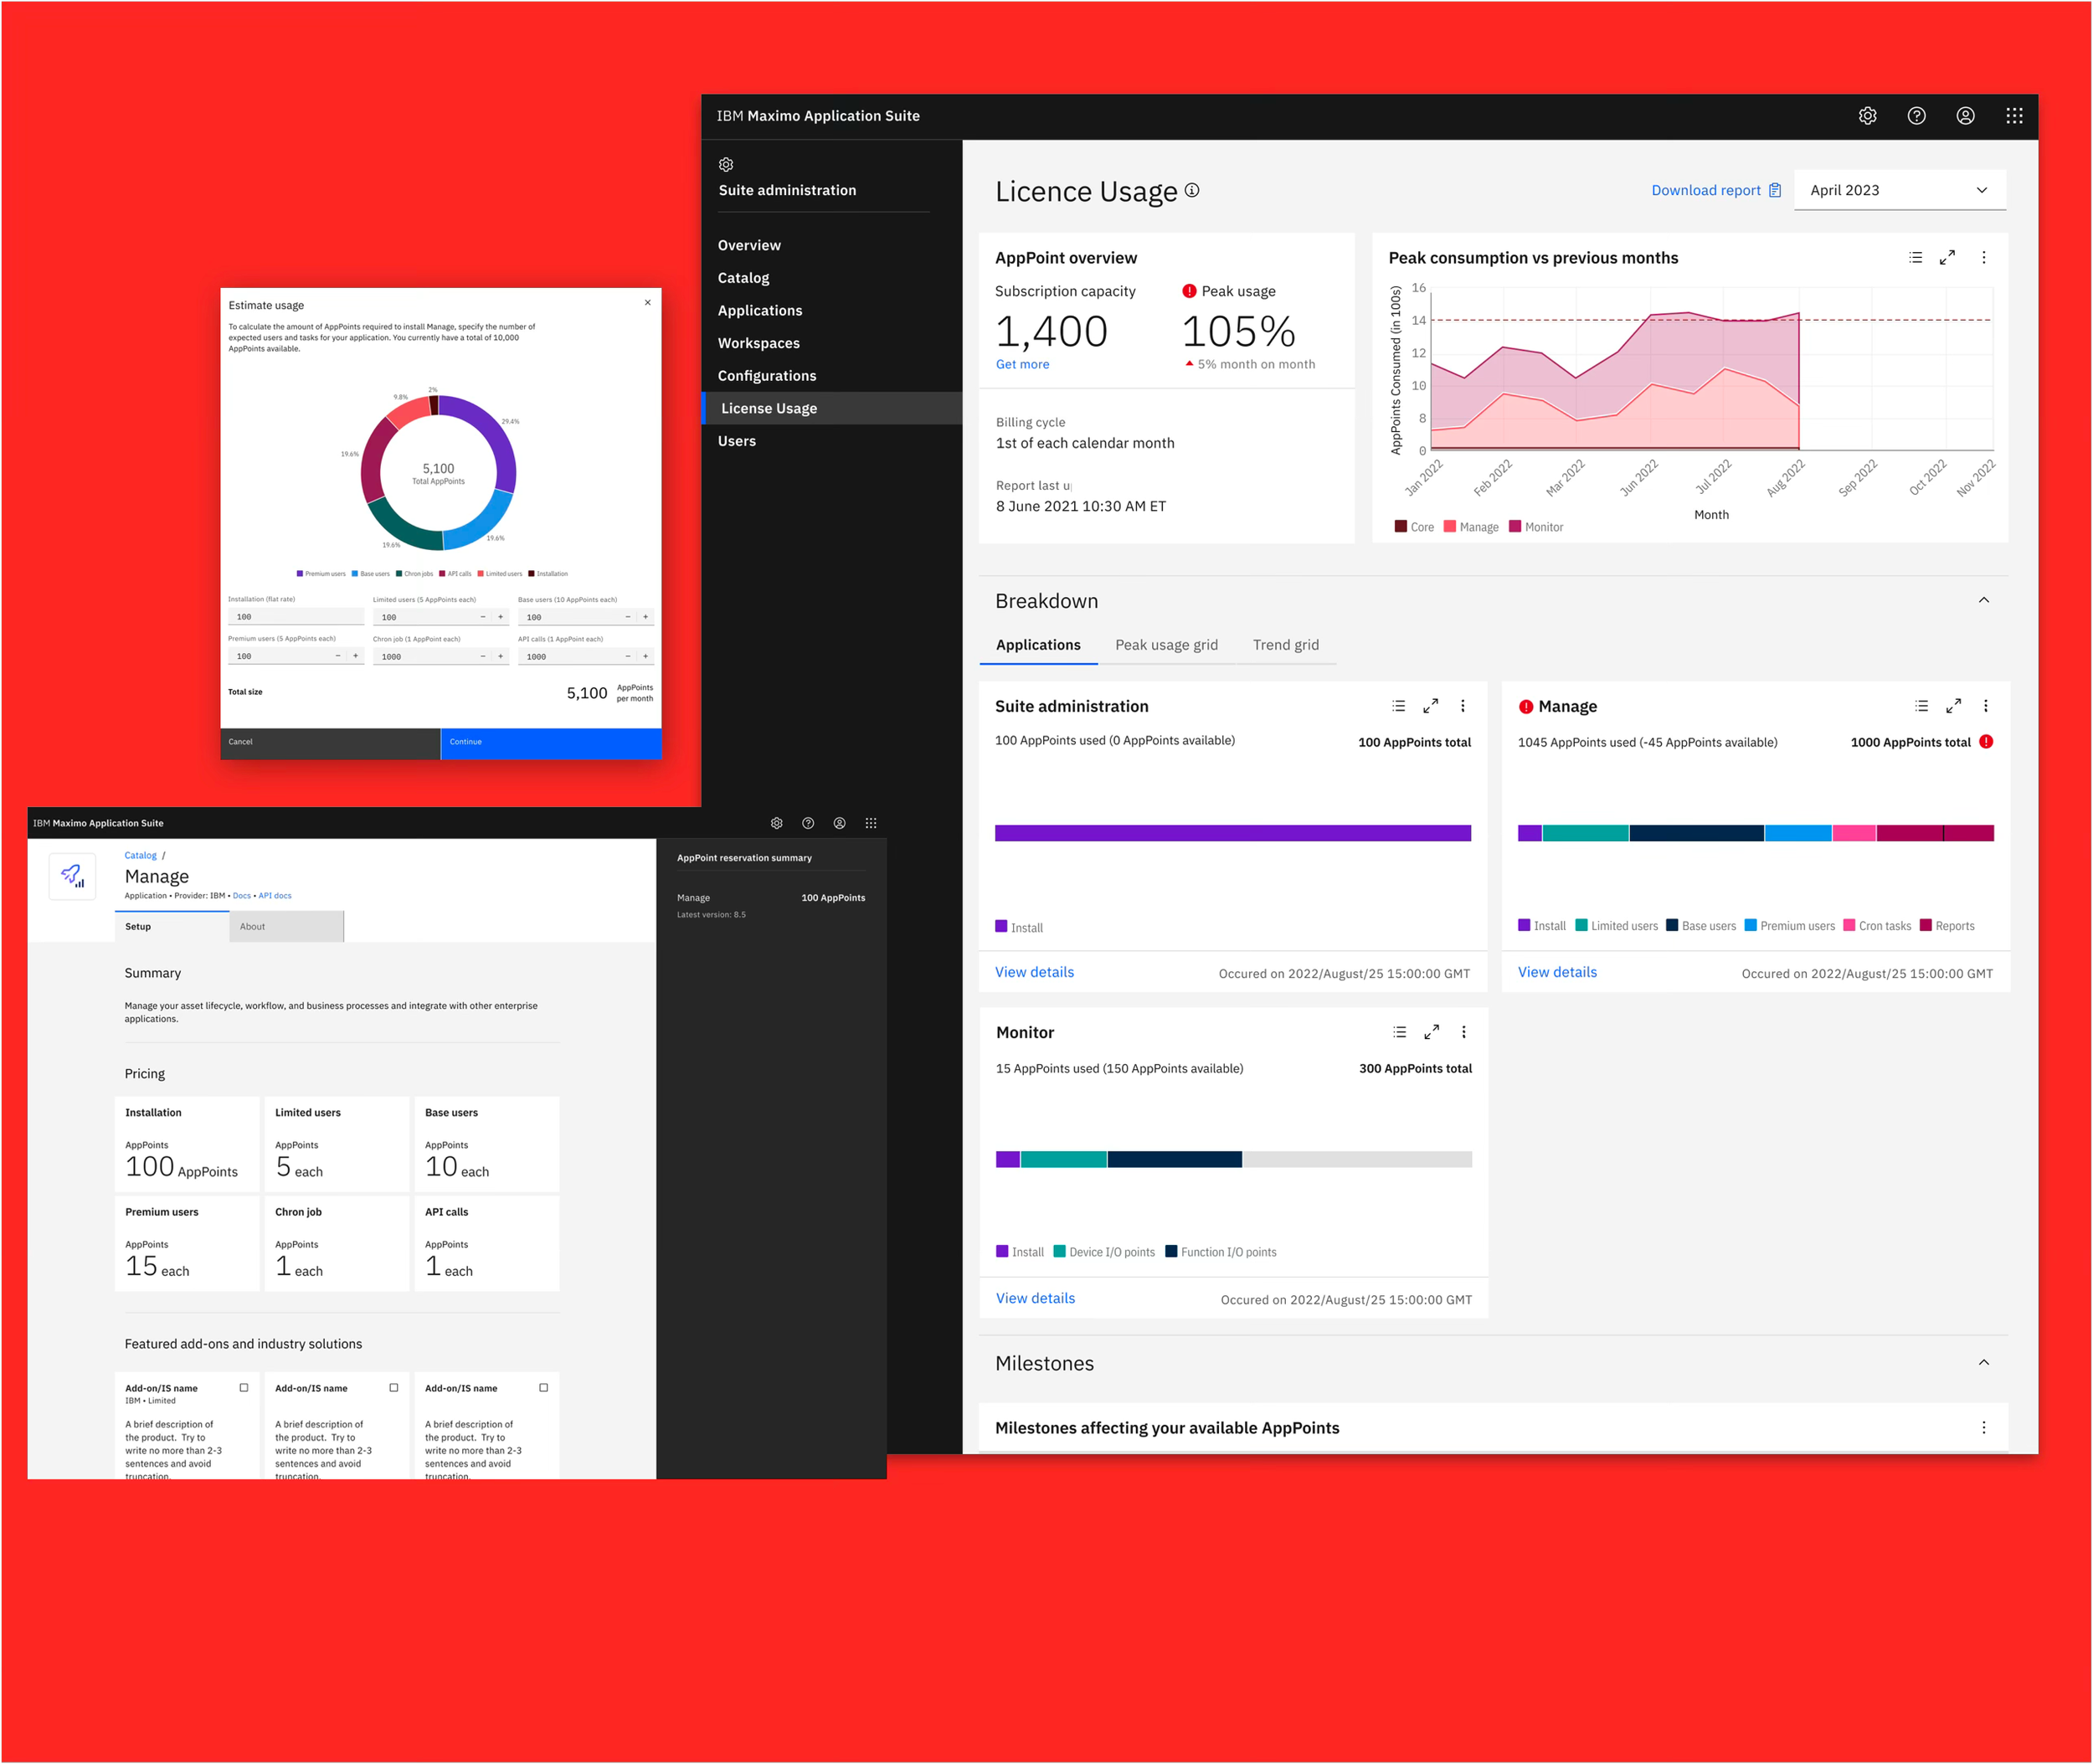
Task: Expand the Peak consumption chart fullscreen icon
Action: [x=1947, y=257]
